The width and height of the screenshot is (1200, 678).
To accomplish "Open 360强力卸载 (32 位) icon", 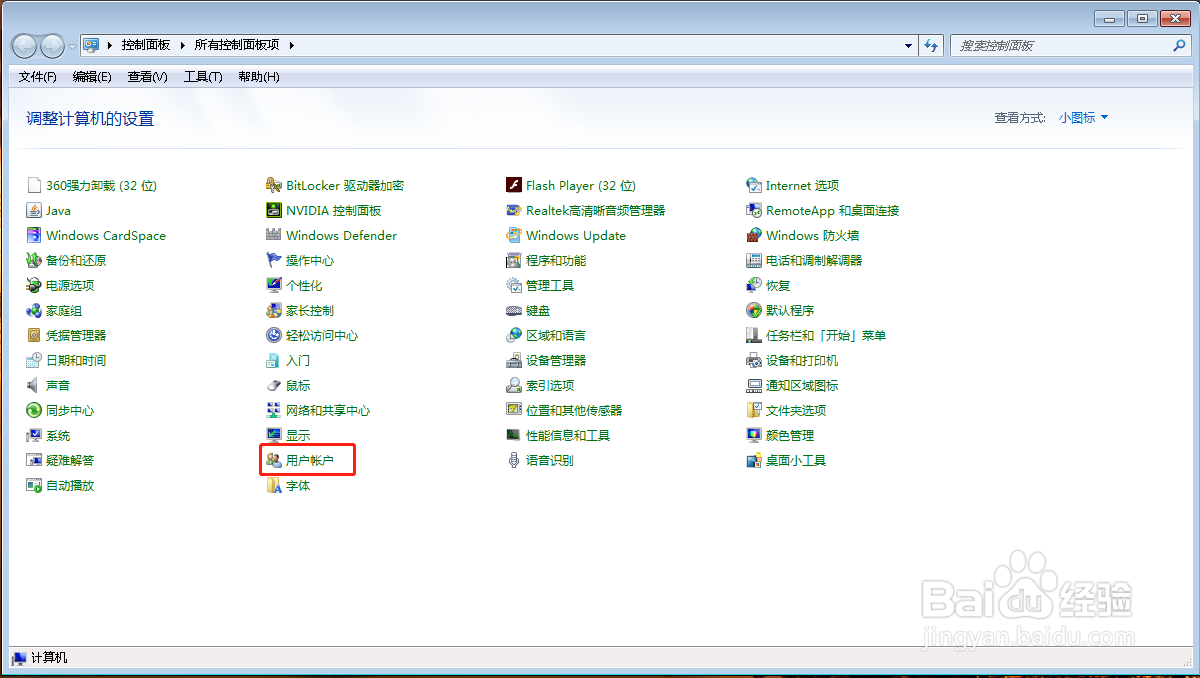I will pos(34,185).
